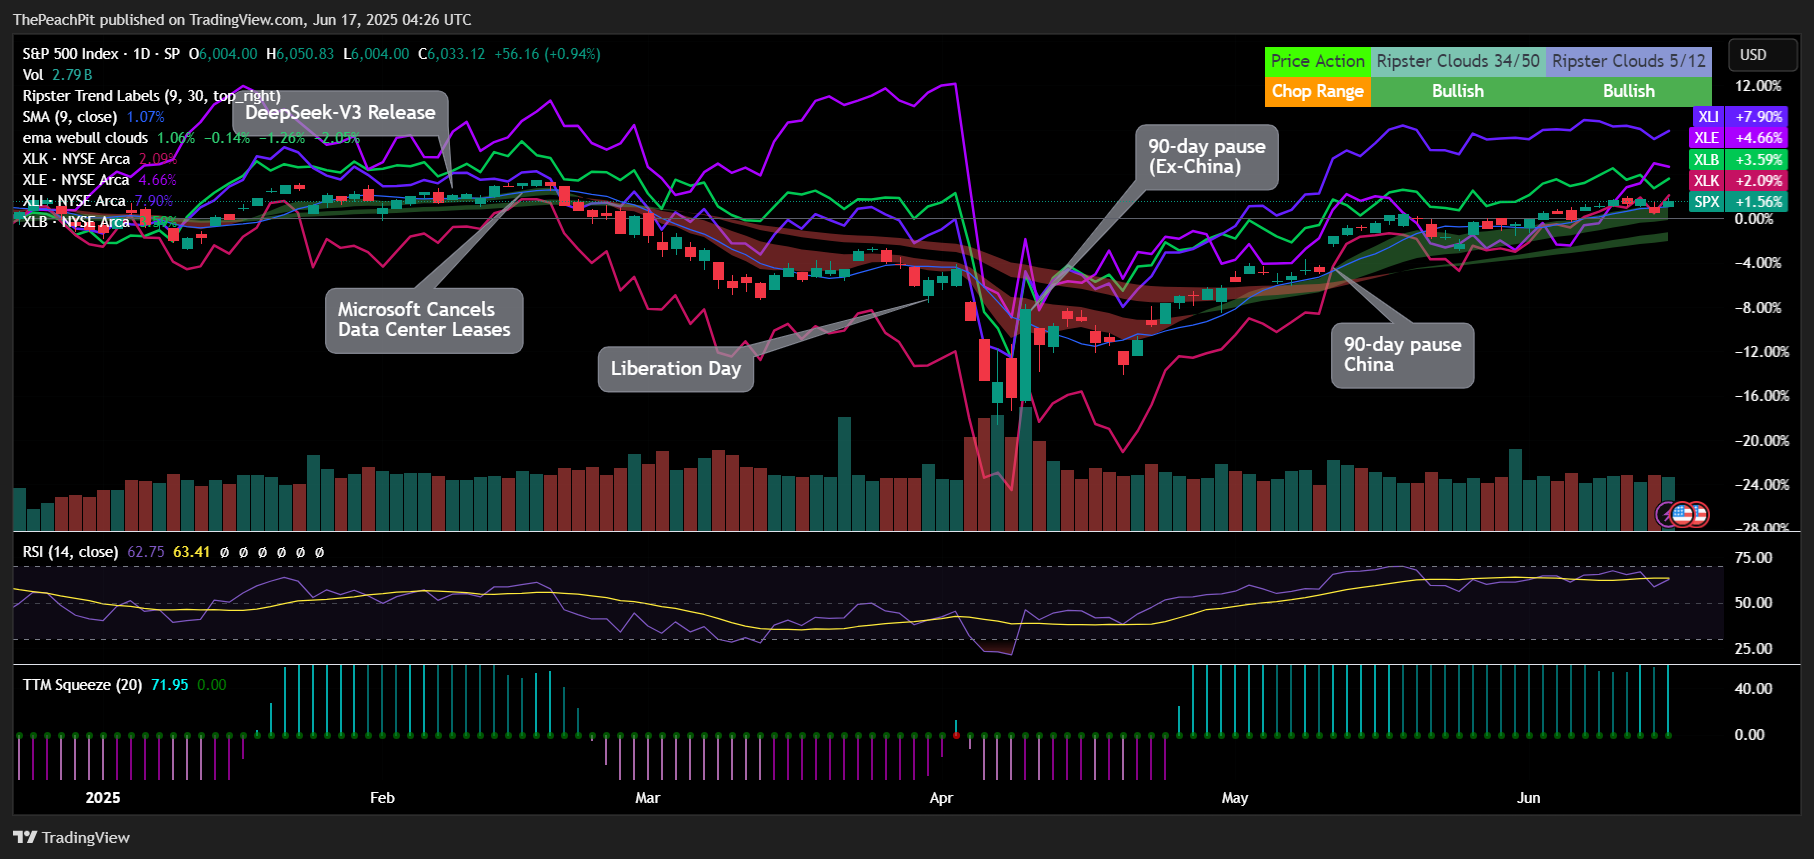Click the daily change '+56.16 (+0.94%)'

[547, 54]
